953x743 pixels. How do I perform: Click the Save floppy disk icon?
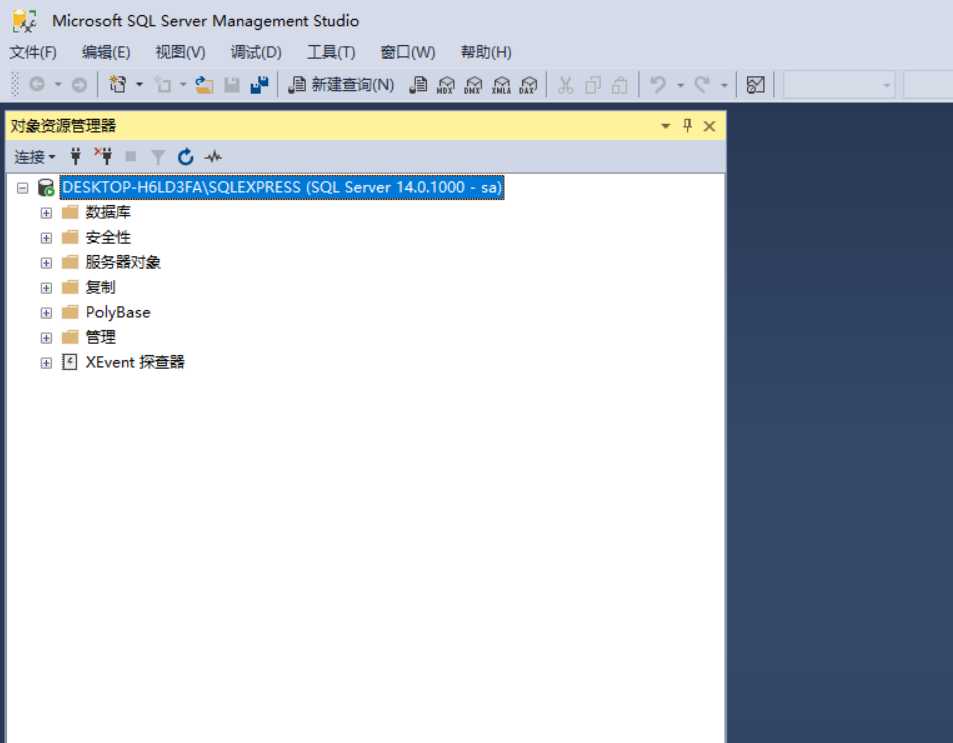[232, 85]
